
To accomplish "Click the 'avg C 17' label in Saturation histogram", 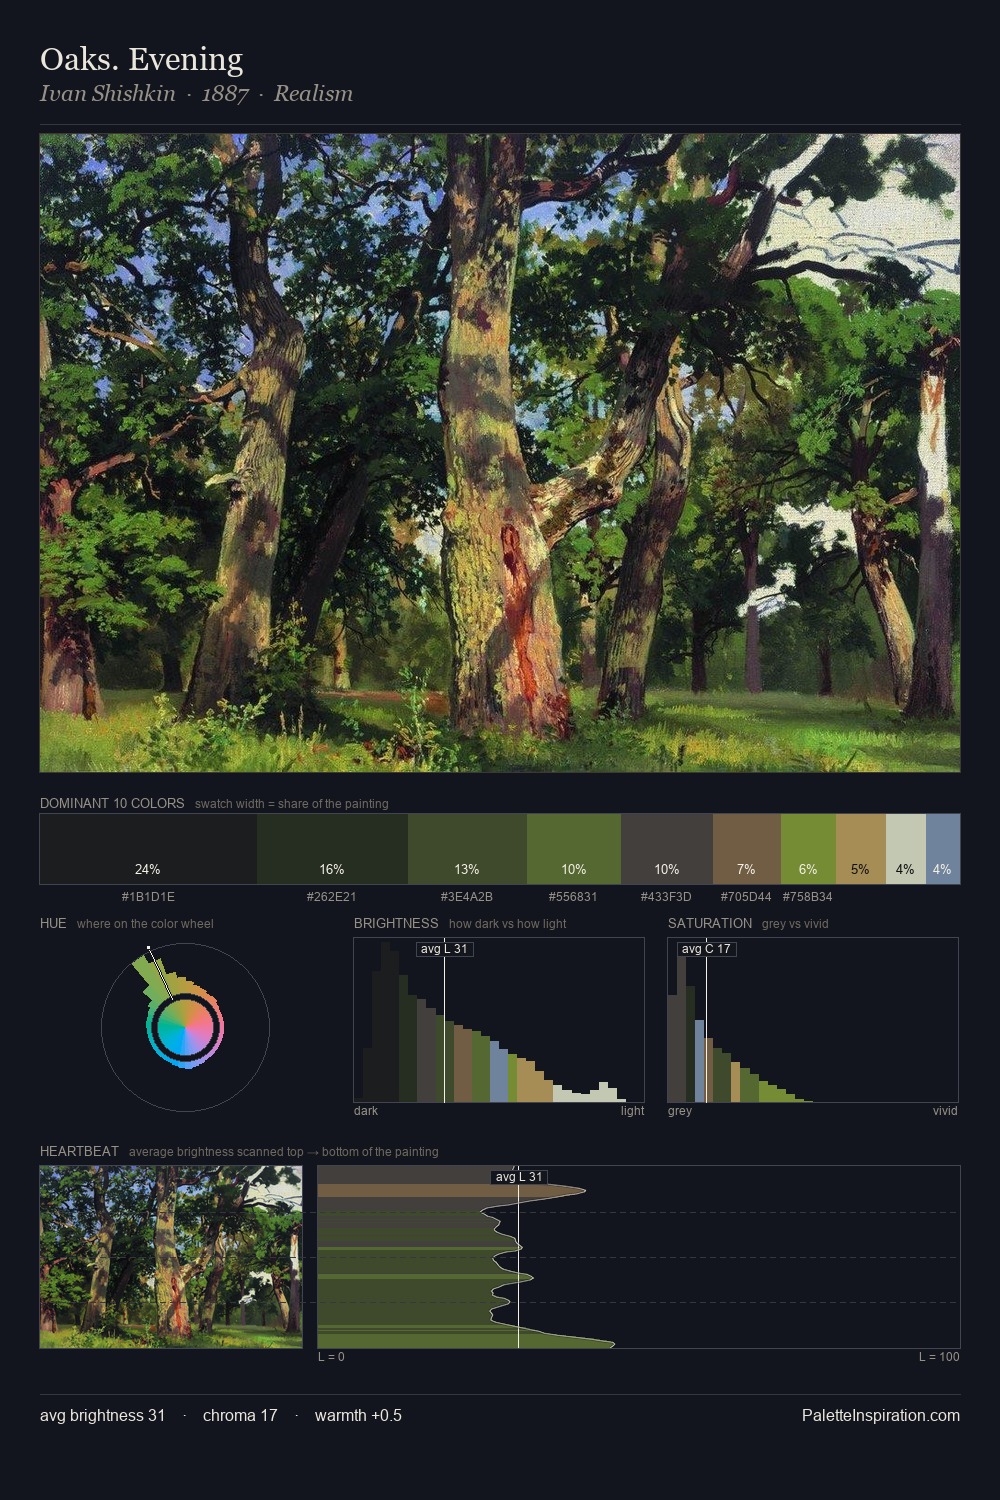I will tap(706, 949).
